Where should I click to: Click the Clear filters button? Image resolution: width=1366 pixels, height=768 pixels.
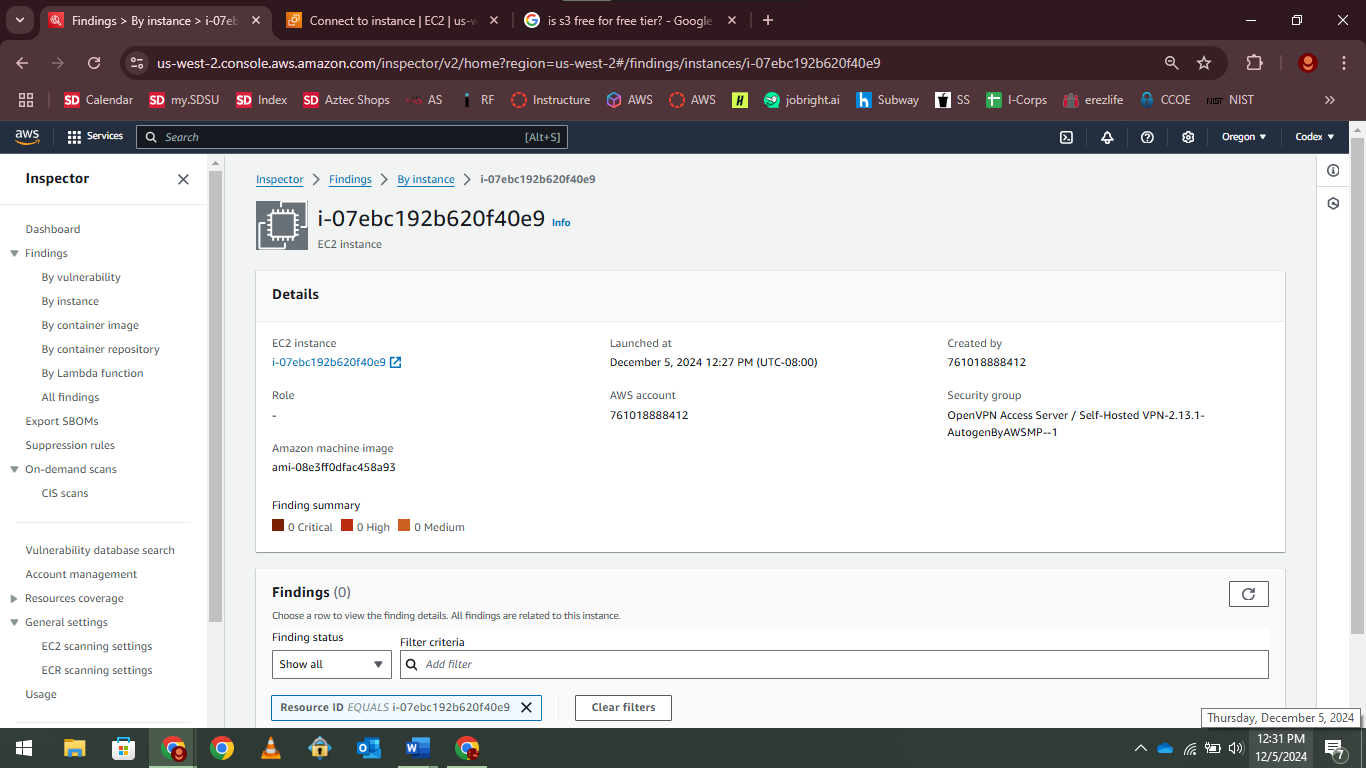[x=622, y=707]
